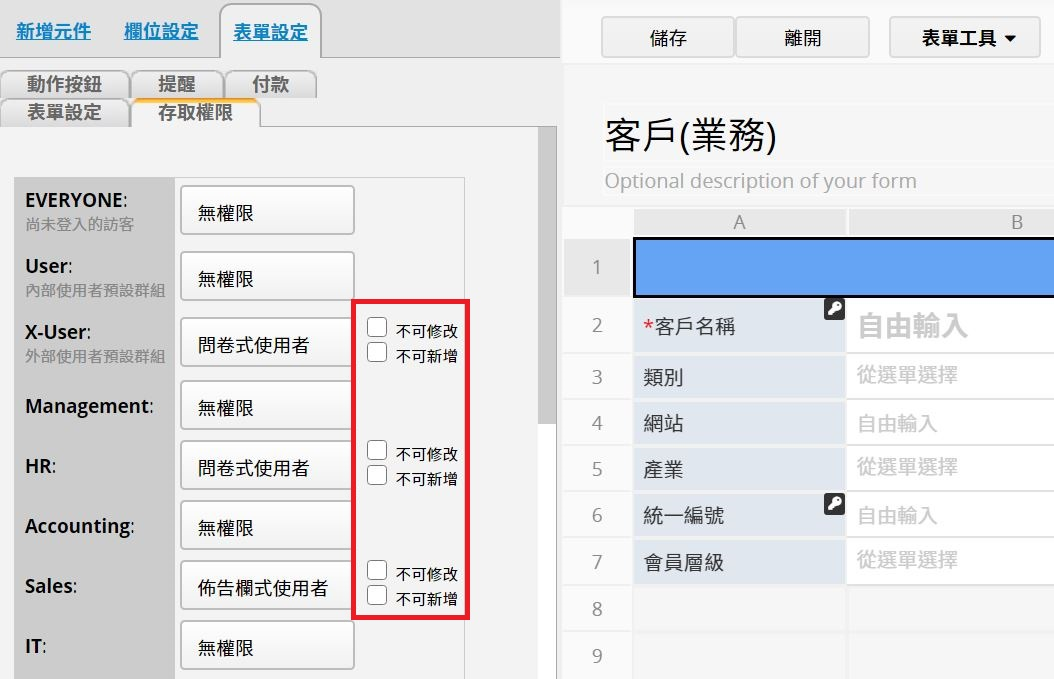The width and height of the screenshot is (1054, 679).
Task: Enable 不可修改 for Sales group
Action: coord(377,570)
